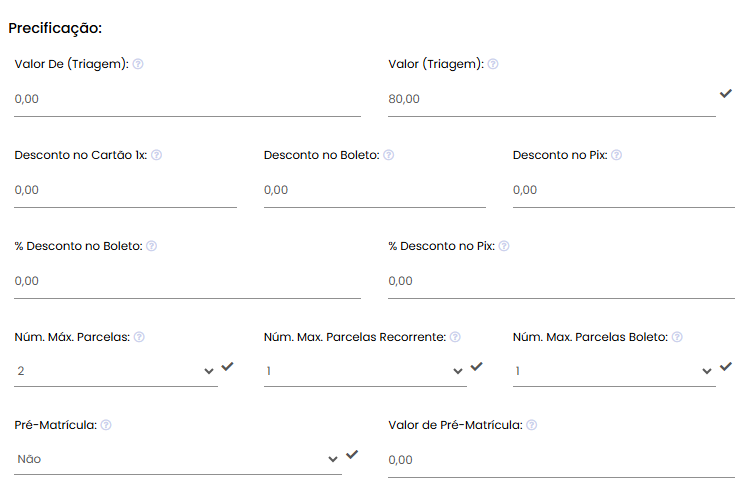This screenshot has height=484, width=753.
Task: Open help for % Desconto no Pix
Action: click(504, 246)
